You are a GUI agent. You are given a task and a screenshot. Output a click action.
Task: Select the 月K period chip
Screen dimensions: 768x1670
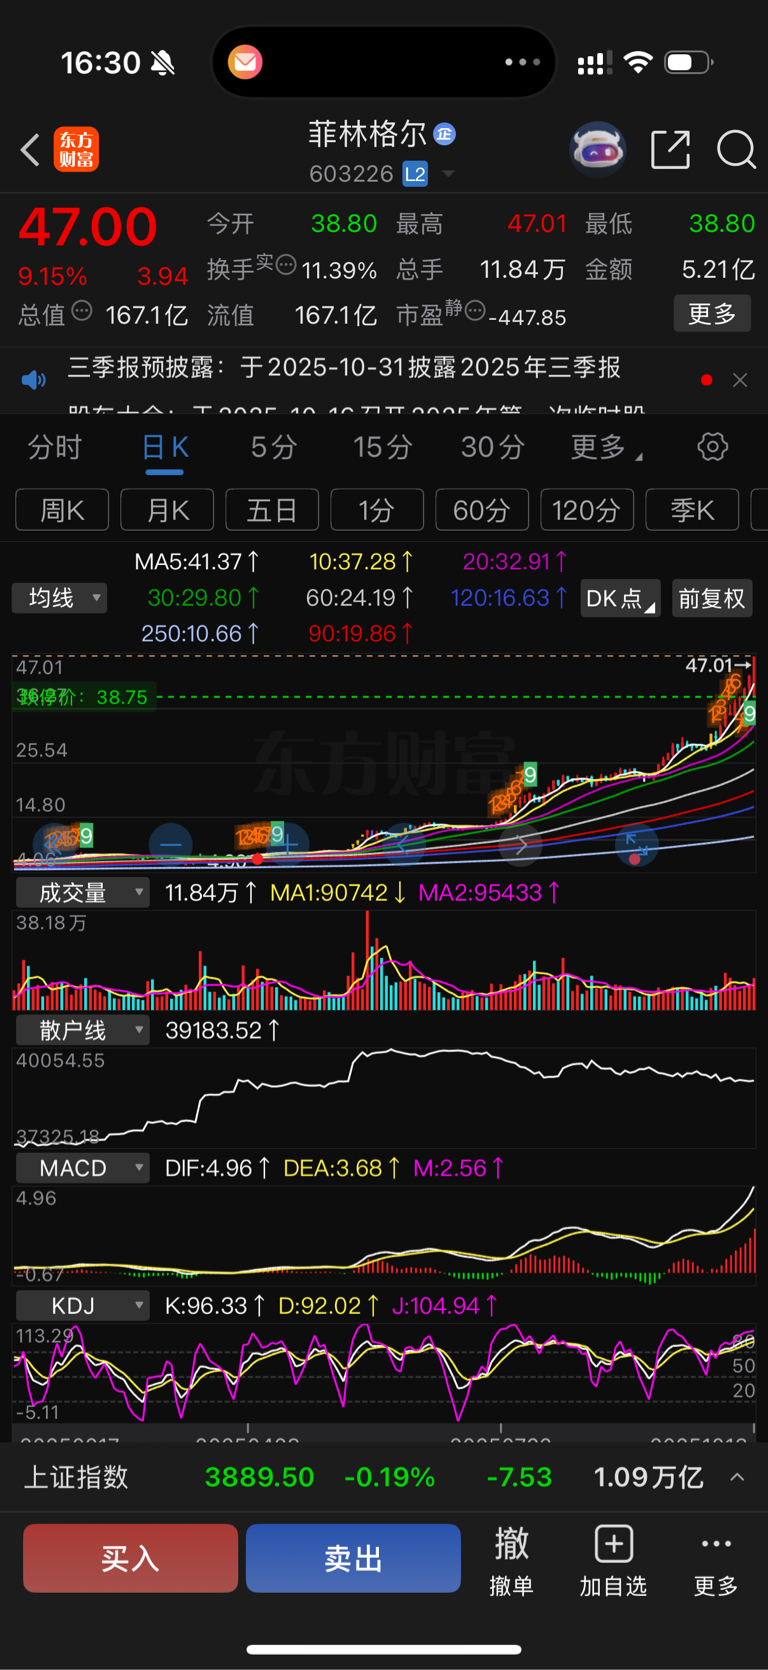pyautogui.click(x=167, y=510)
